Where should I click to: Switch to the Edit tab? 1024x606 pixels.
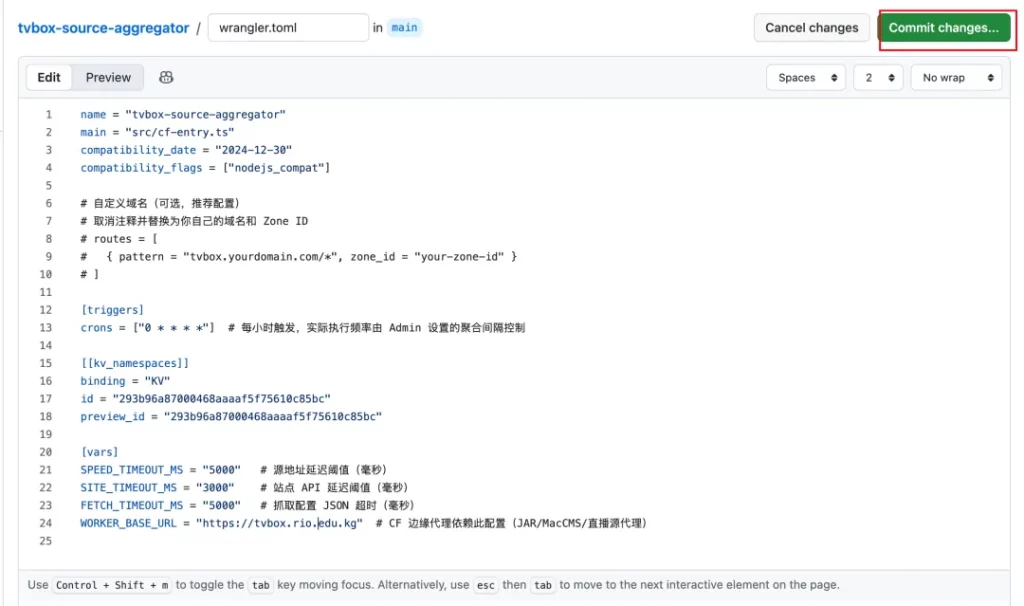tap(49, 77)
